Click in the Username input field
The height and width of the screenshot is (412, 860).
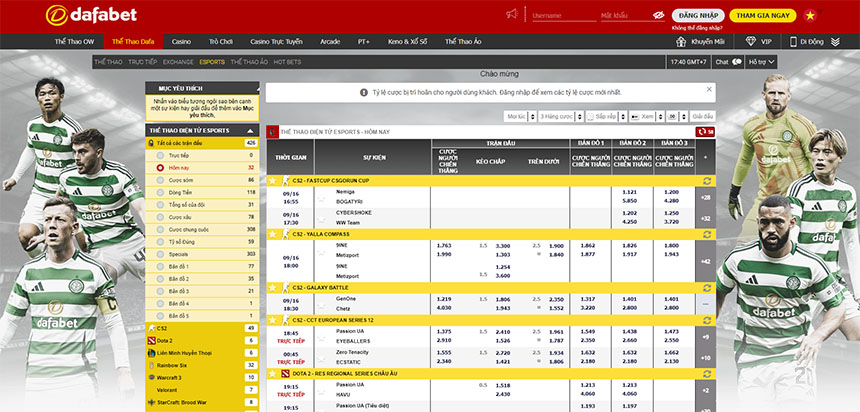[560, 16]
